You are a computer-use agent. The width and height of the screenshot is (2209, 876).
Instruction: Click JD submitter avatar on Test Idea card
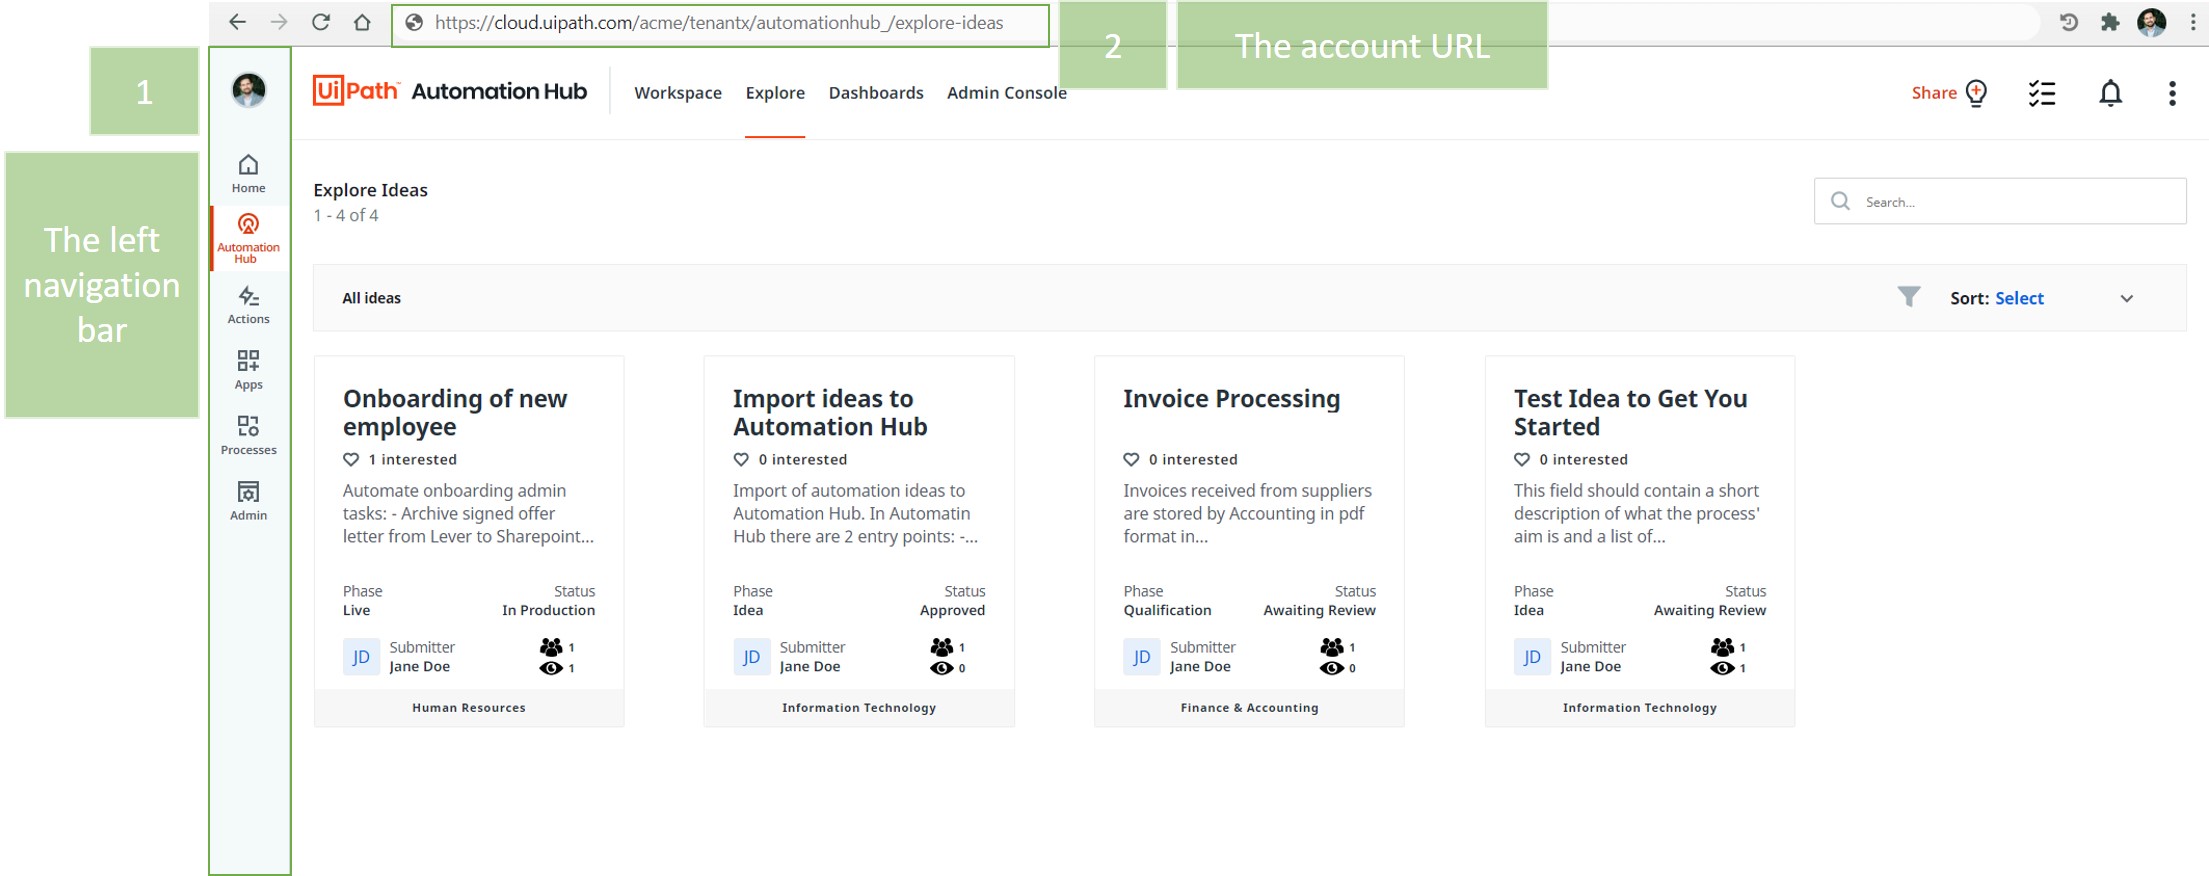click(x=1532, y=657)
